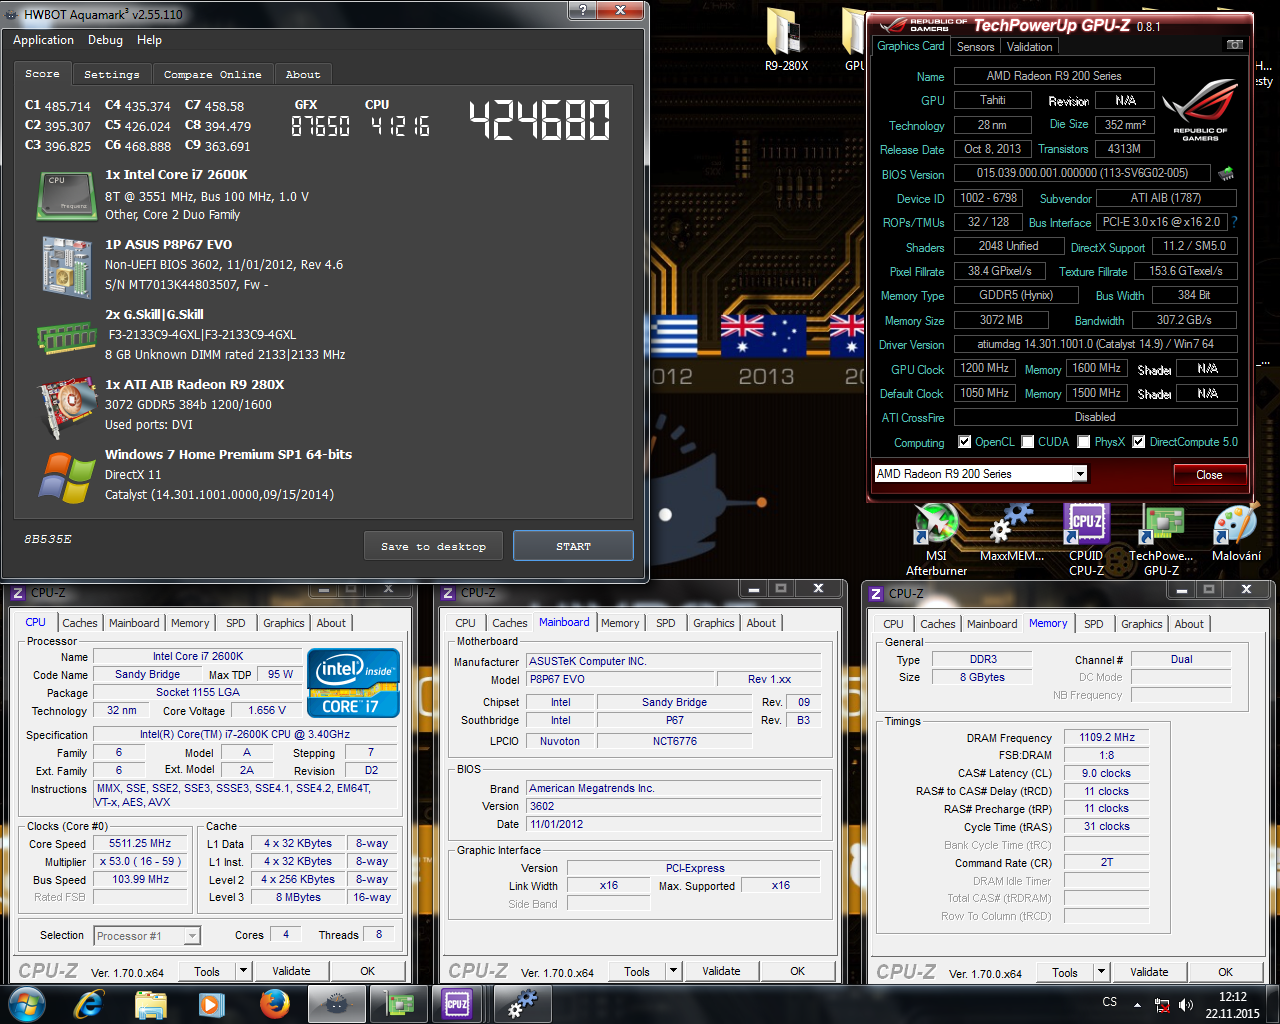Image resolution: width=1280 pixels, height=1024 pixels.
Task: Launch Firefox from the taskbar
Action: coord(273,1004)
